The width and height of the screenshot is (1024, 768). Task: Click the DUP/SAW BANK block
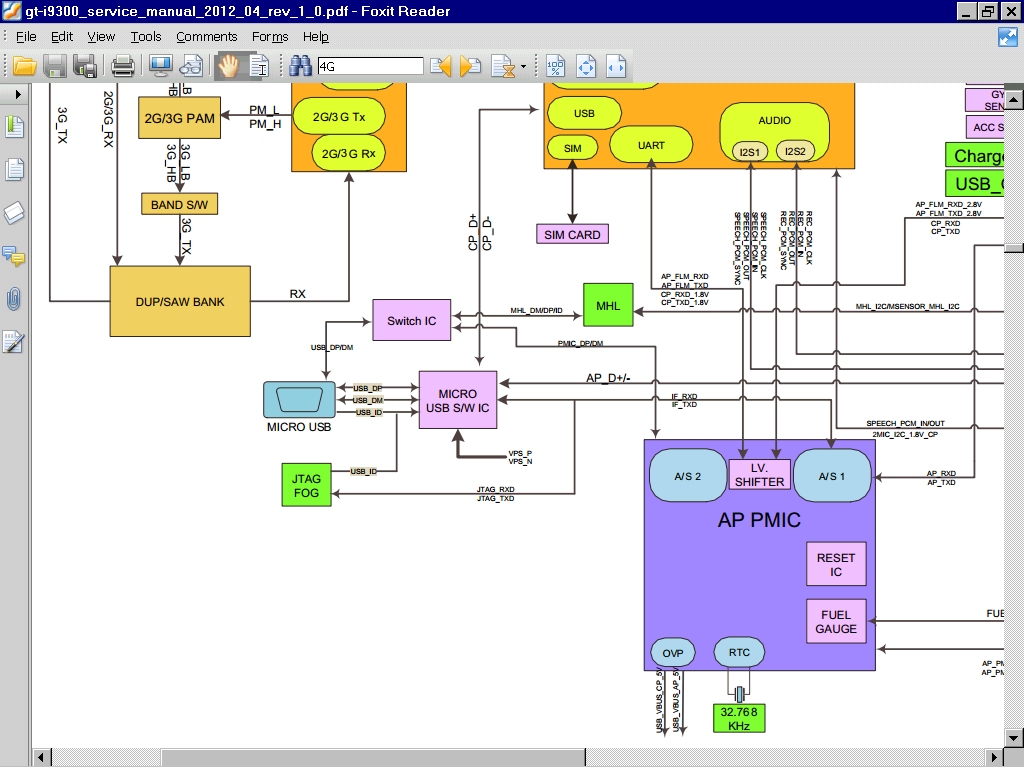(180, 301)
